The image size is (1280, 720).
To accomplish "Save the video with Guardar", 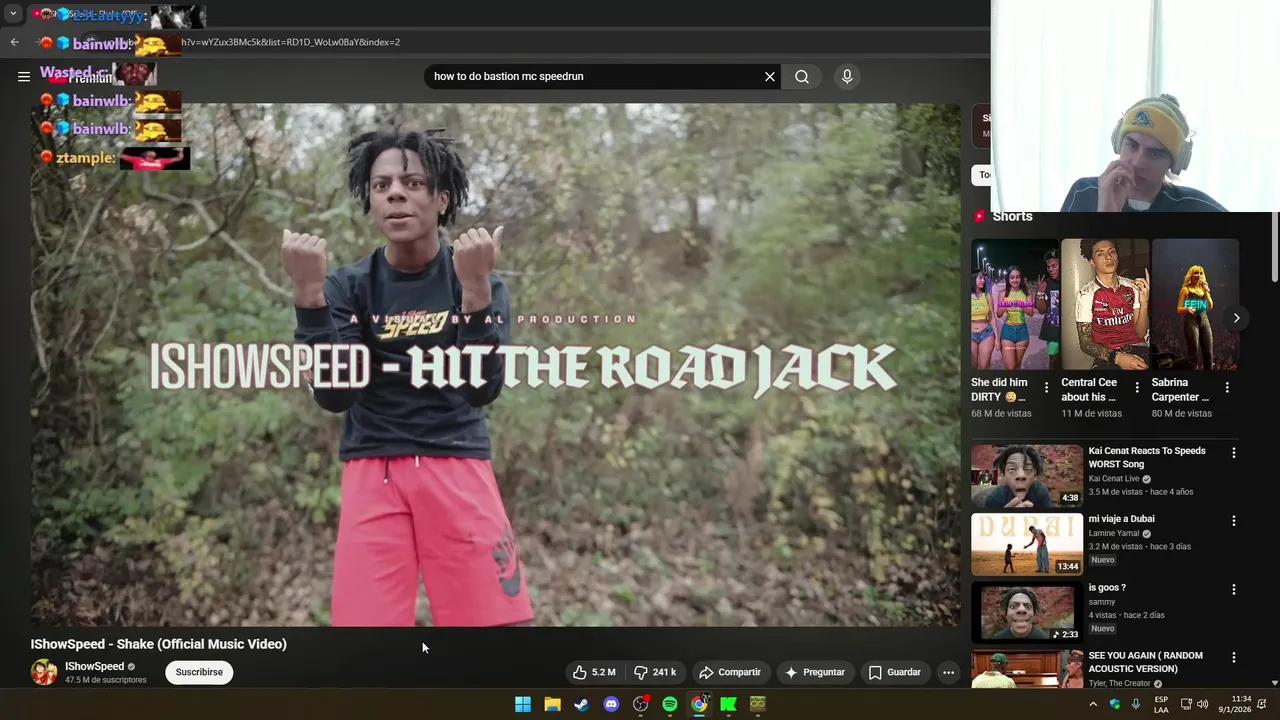I will pyautogui.click(x=895, y=672).
